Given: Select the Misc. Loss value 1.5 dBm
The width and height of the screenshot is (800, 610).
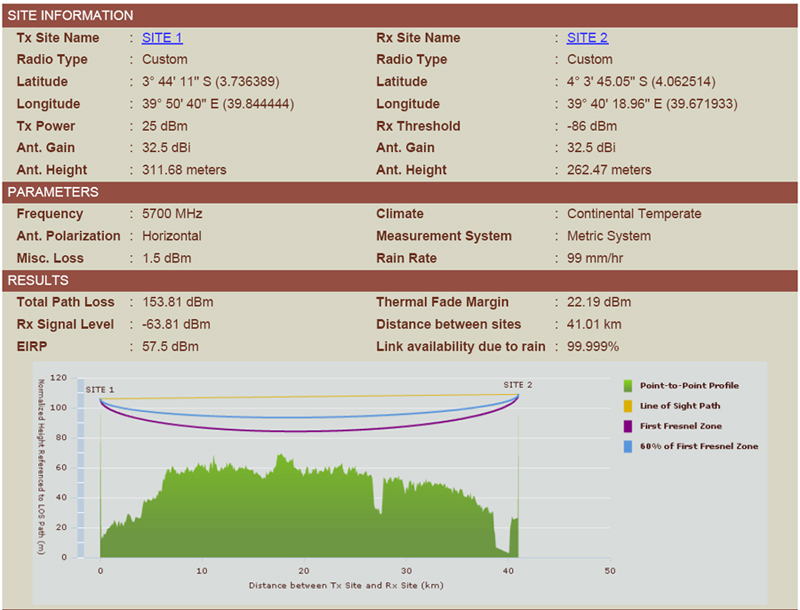Looking at the screenshot, I should coord(166,258).
